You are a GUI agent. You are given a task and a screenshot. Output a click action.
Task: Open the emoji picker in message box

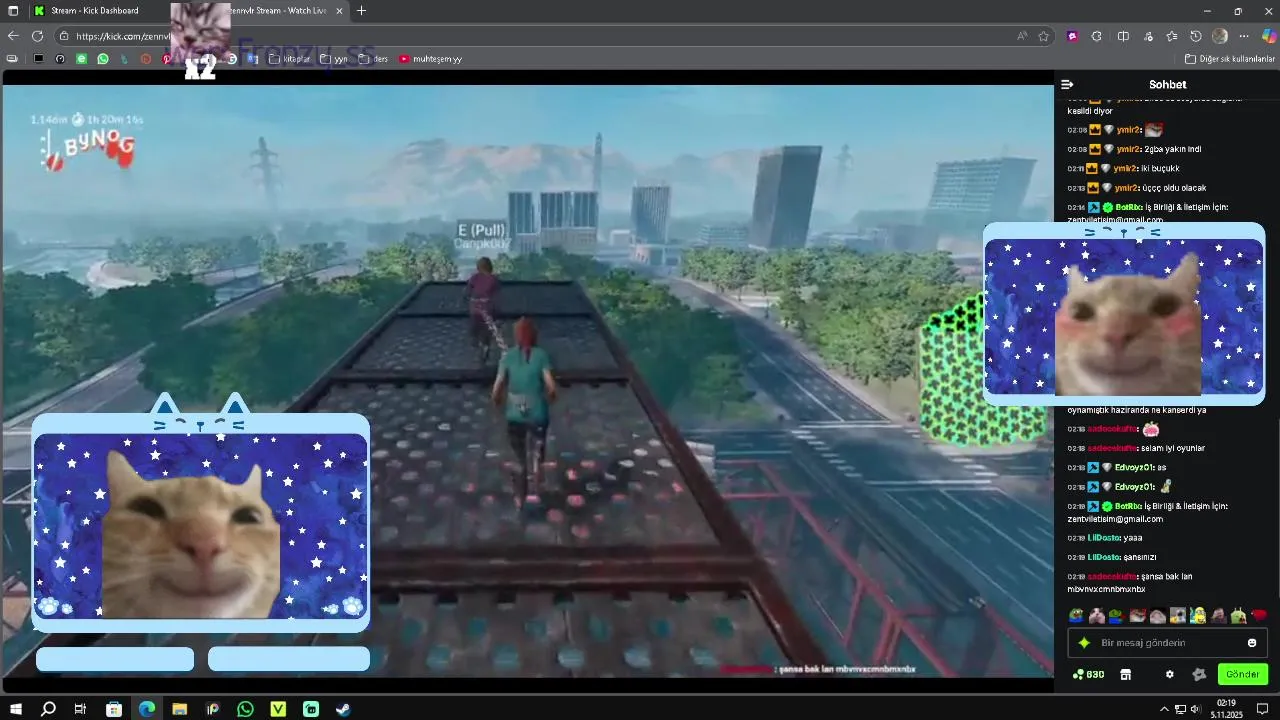tap(1252, 643)
